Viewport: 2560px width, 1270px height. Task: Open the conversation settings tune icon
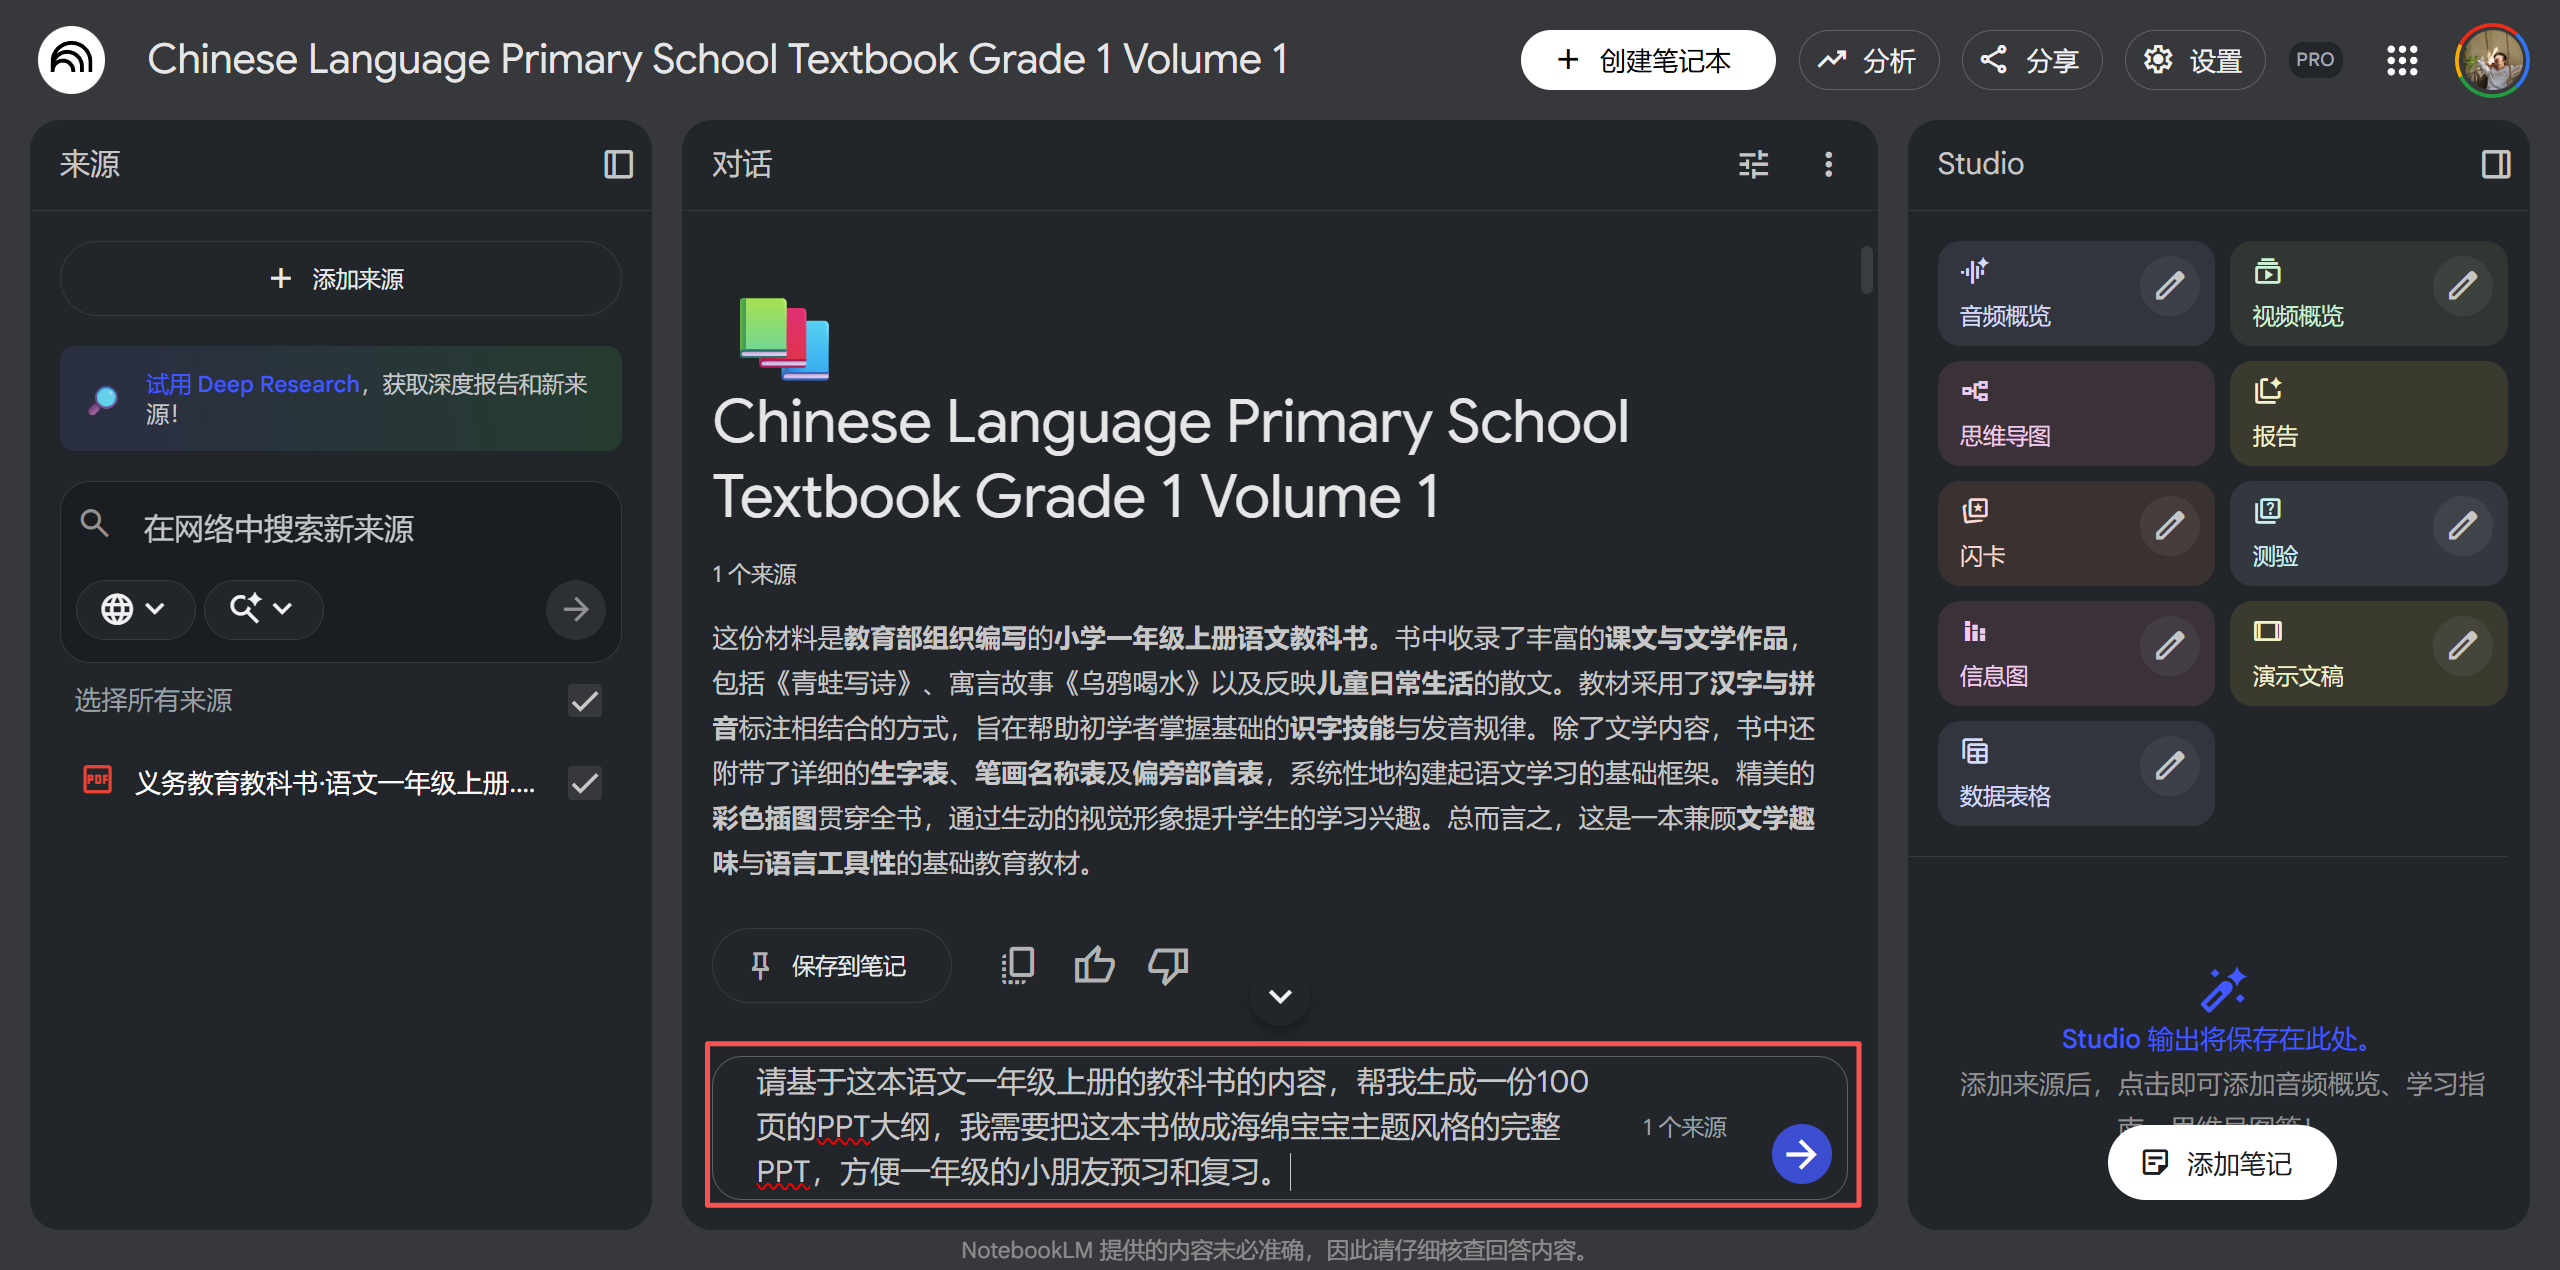(1754, 164)
